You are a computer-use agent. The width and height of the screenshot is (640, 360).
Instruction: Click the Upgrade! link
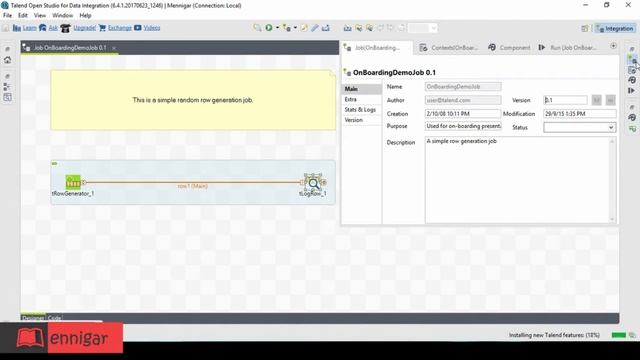84,28
